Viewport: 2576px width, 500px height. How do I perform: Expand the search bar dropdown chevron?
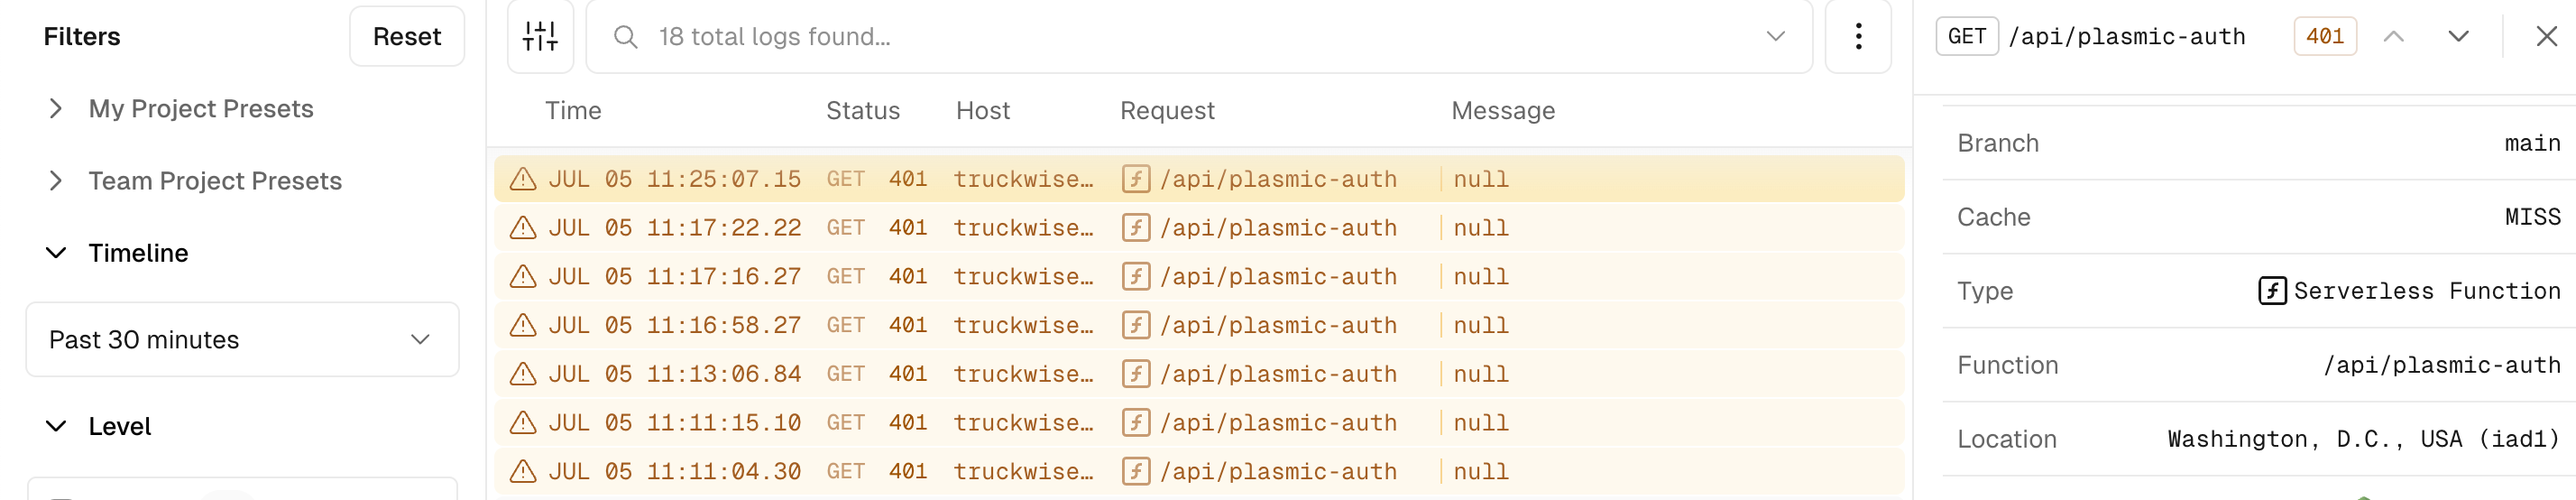click(1775, 37)
